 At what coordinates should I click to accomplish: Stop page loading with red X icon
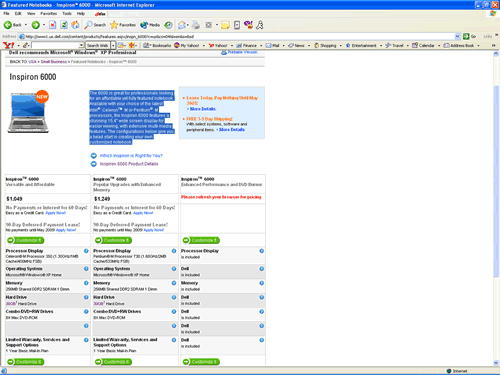click(x=53, y=25)
